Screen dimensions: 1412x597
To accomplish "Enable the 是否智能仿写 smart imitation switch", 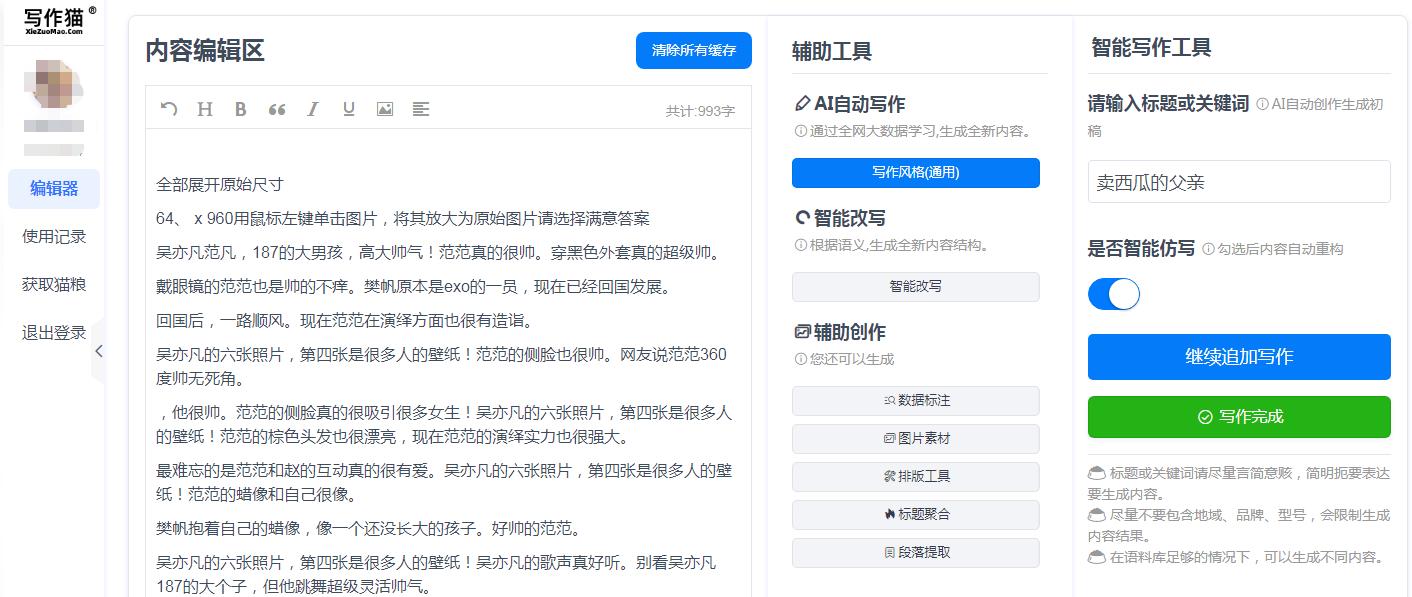I will [1113, 294].
